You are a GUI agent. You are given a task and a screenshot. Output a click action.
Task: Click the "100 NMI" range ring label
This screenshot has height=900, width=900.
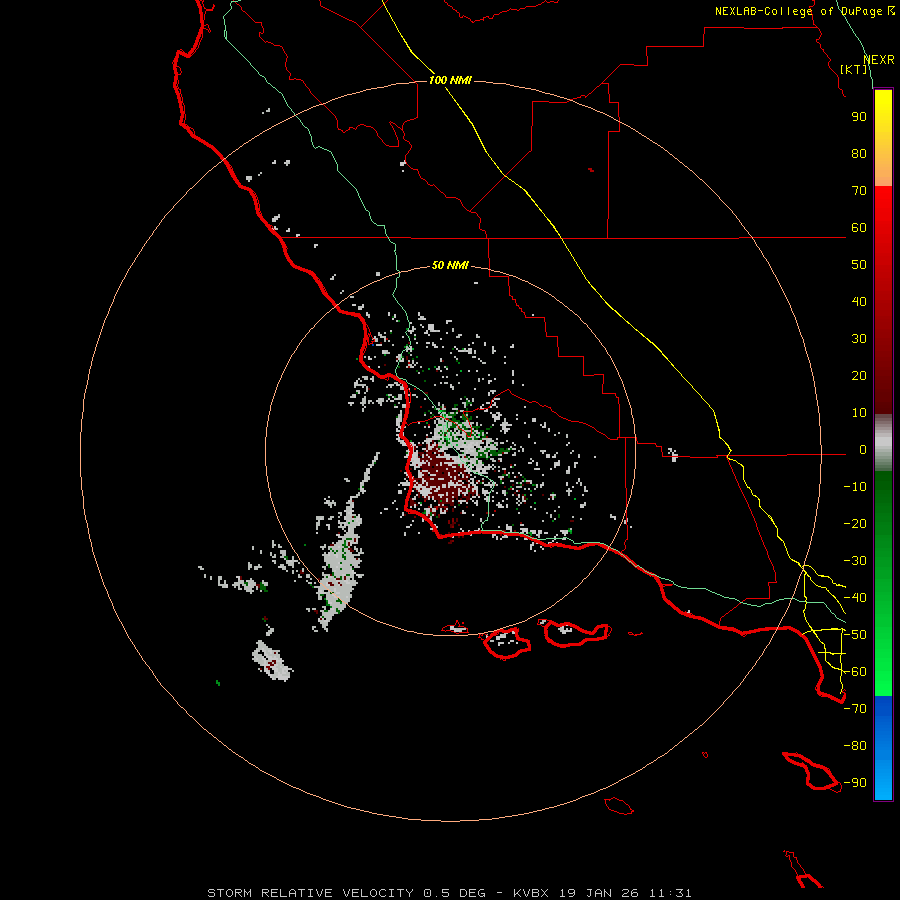[450, 80]
